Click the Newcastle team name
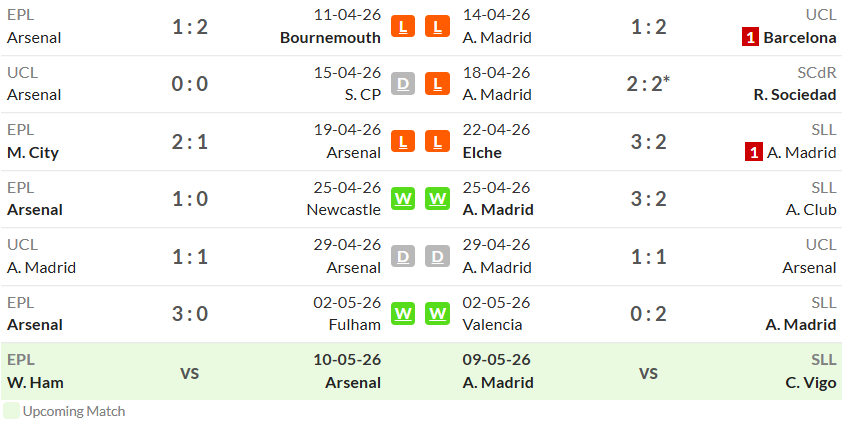Screen dimensions: 842x427 344,210
